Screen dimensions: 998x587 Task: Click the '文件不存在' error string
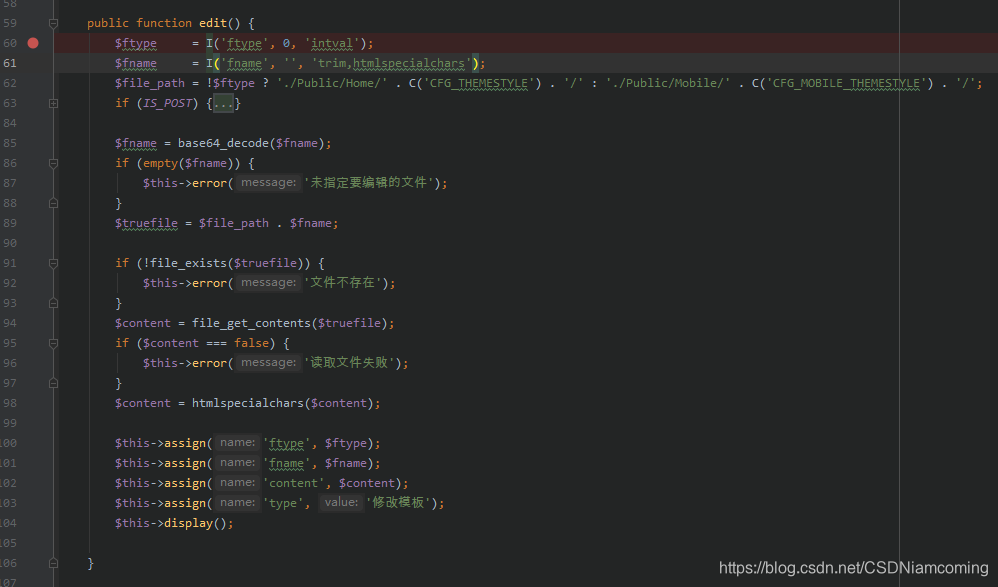pos(342,283)
